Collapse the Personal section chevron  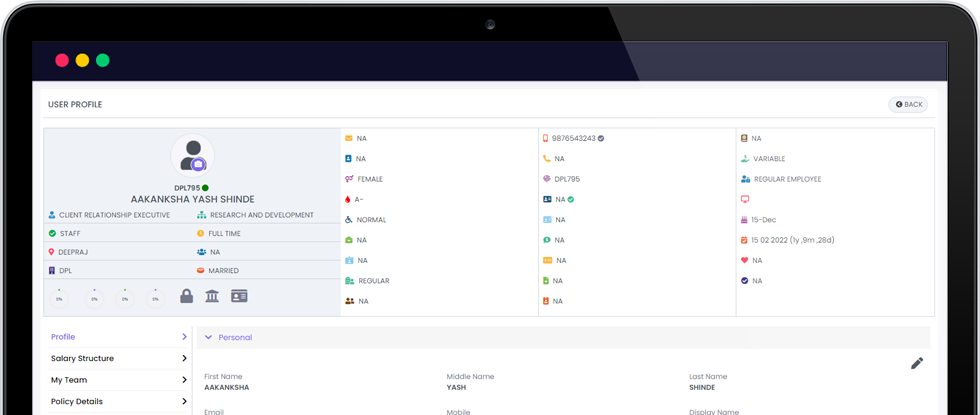pos(208,338)
